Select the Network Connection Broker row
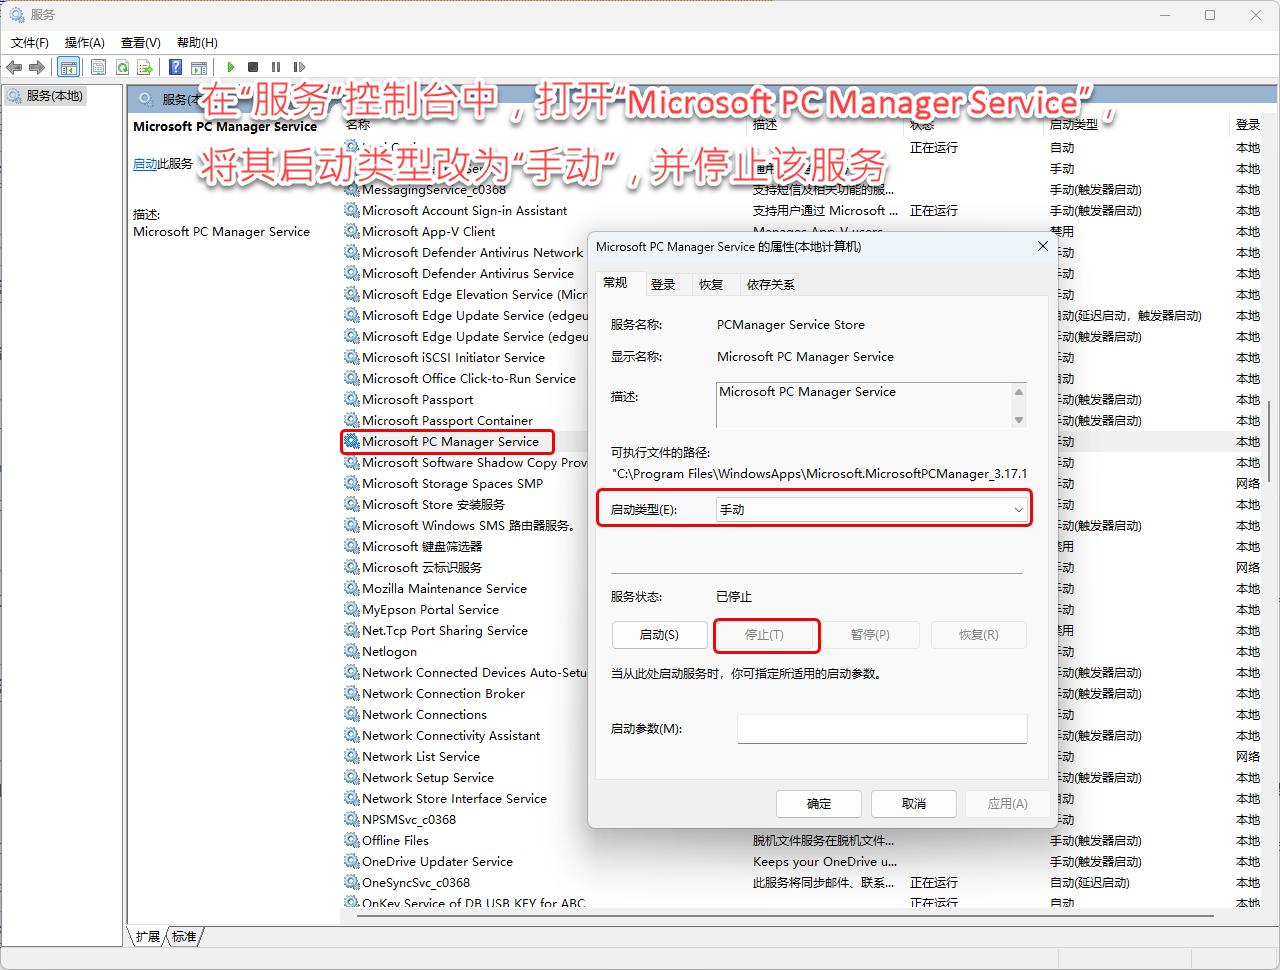Image resolution: width=1280 pixels, height=970 pixels. tap(444, 693)
